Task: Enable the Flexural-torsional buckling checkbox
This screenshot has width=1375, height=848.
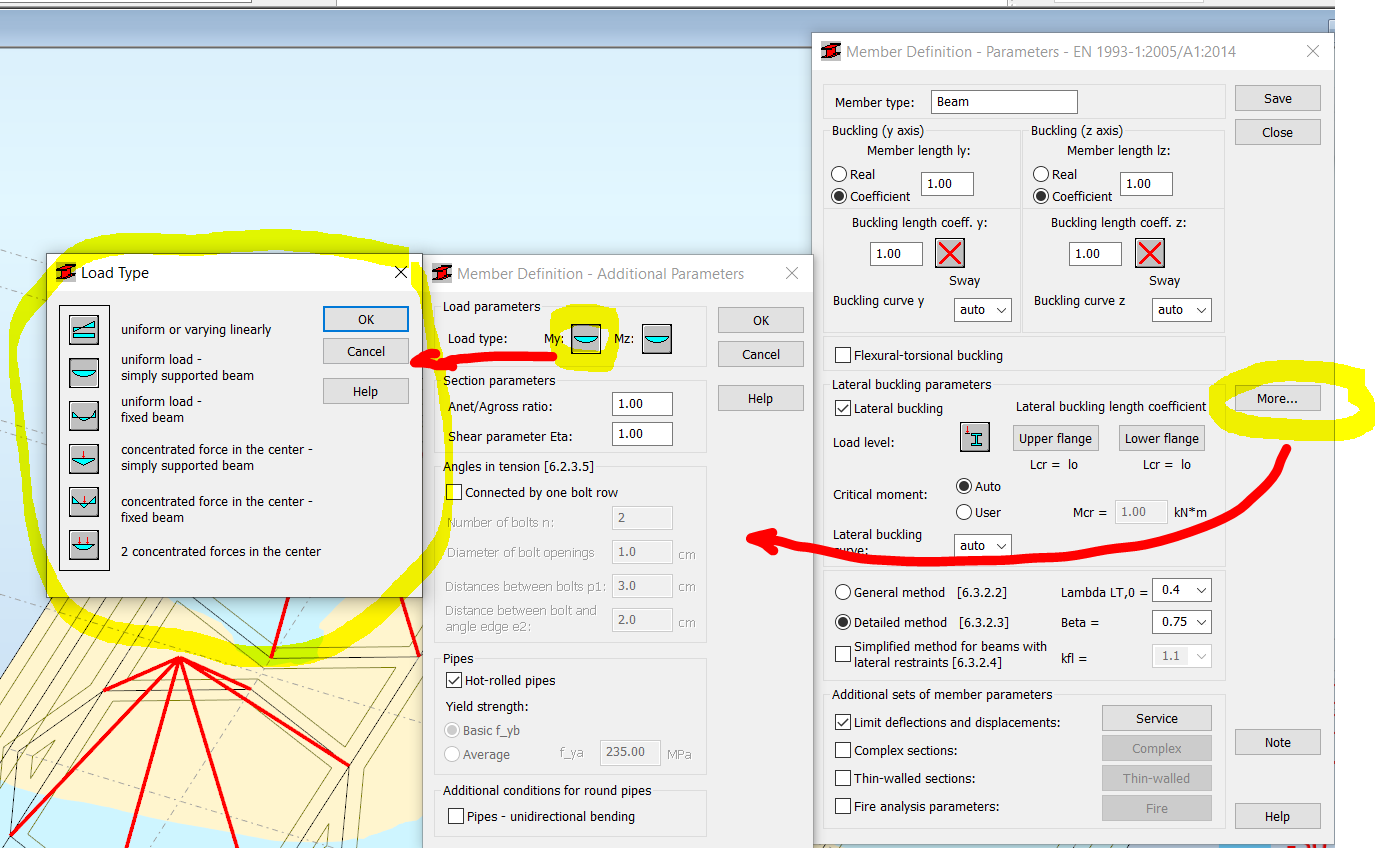Action: 842,354
